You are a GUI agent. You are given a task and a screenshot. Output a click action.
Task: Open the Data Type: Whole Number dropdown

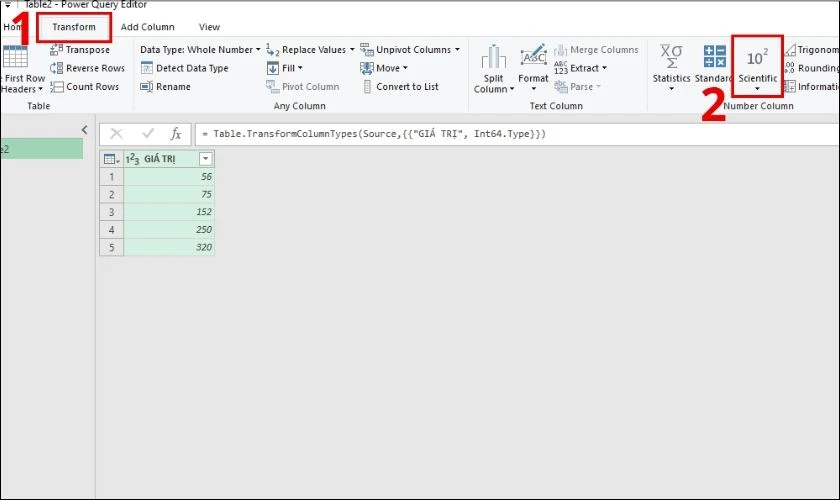pos(200,50)
